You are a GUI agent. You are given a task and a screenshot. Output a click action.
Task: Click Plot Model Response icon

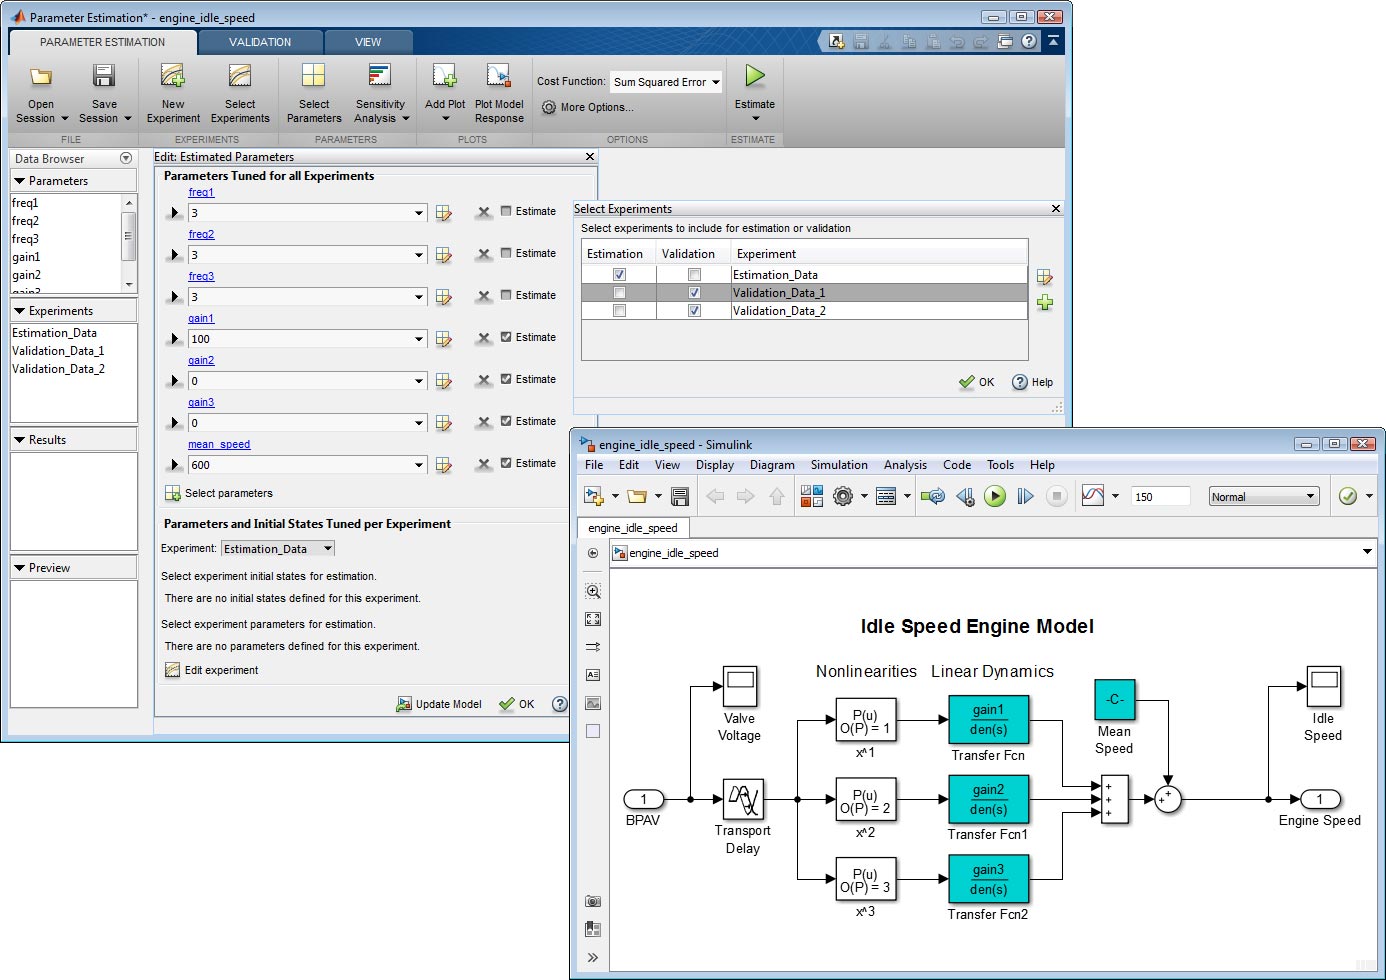point(498,76)
